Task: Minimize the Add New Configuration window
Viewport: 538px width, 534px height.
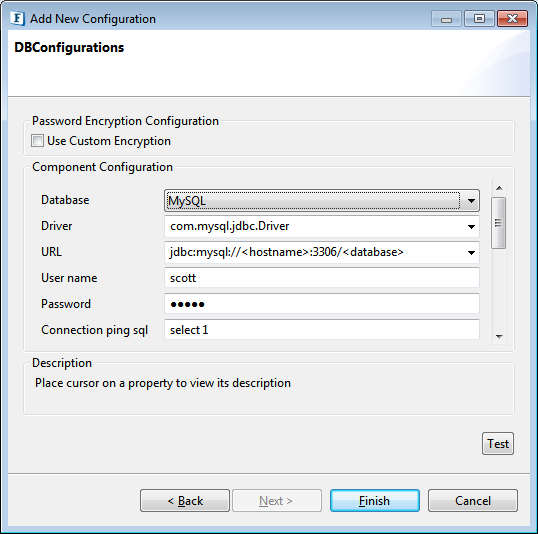Action: tap(446, 19)
